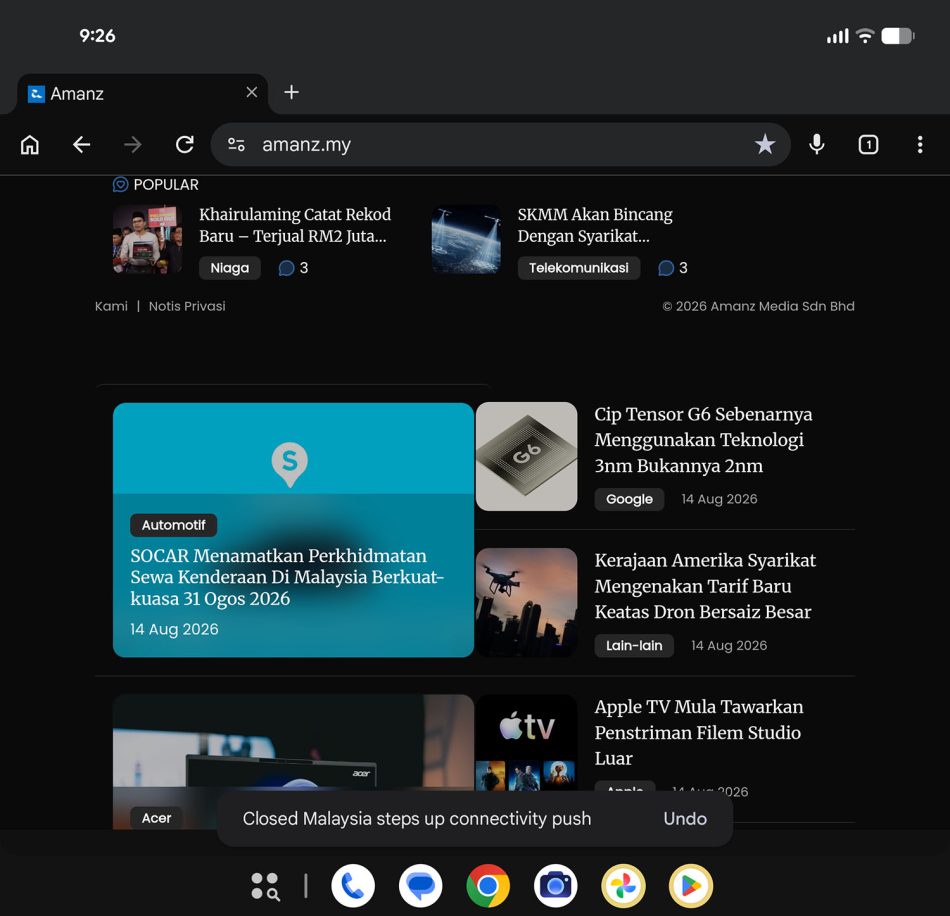The height and width of the screenshot is (916, 950).
Task: Click the Khairulaming article thumbnail
Action: (147, 239)
